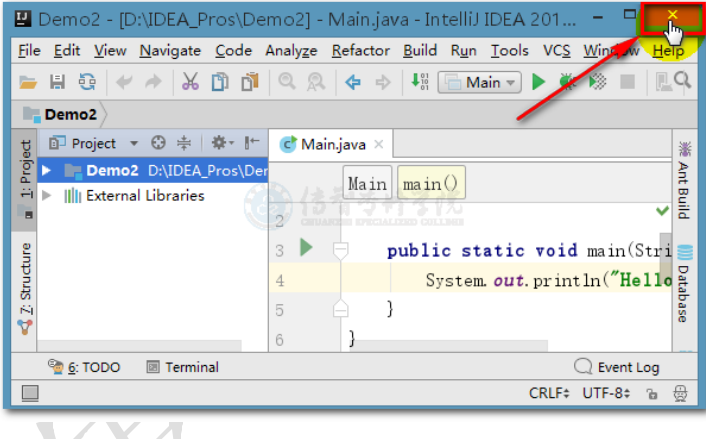Click the green checkmark inspection indicator
Screen dimensions: 706x439
[662, 210]
